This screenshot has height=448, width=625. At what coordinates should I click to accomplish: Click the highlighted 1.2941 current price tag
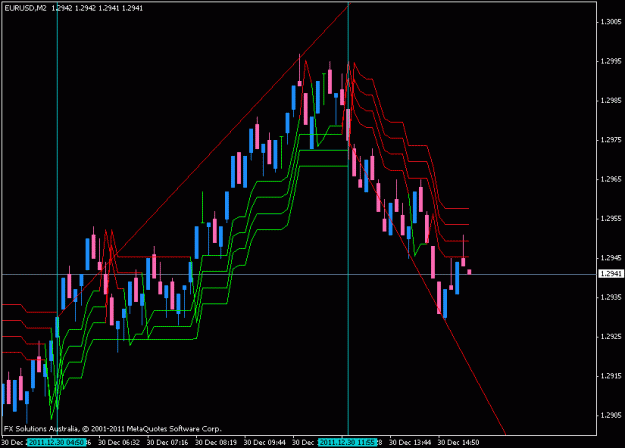pyautogui.click(x=611, y=274)
